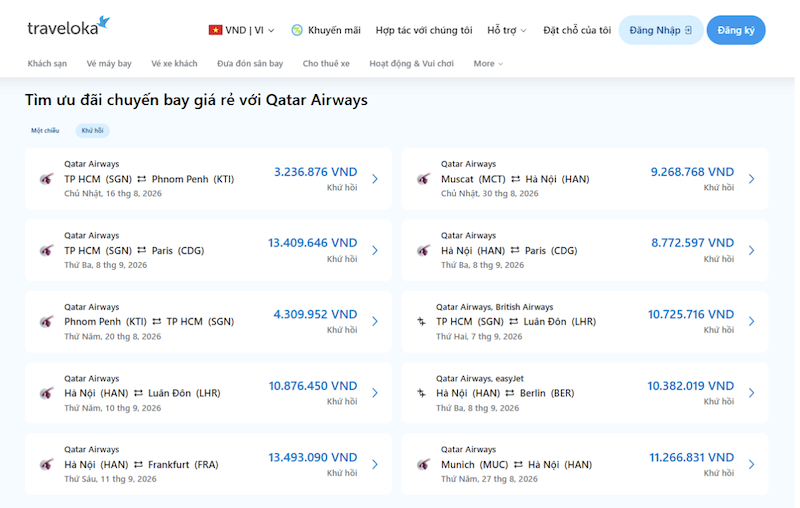
Task: Click multi-airline icon on Hà Nội–Berlin card
Action: [421, 393]
